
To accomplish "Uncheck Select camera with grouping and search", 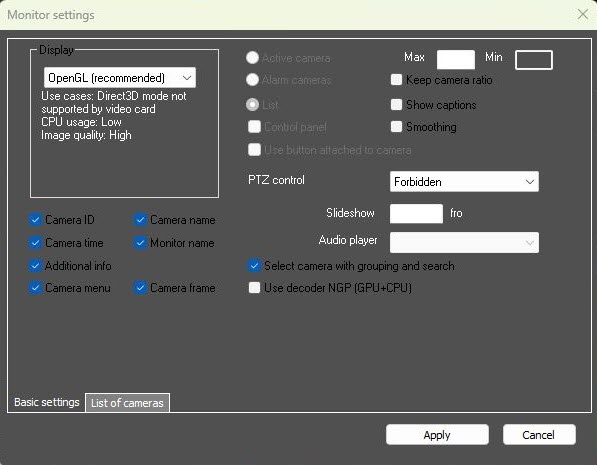I will click(254, 265).
